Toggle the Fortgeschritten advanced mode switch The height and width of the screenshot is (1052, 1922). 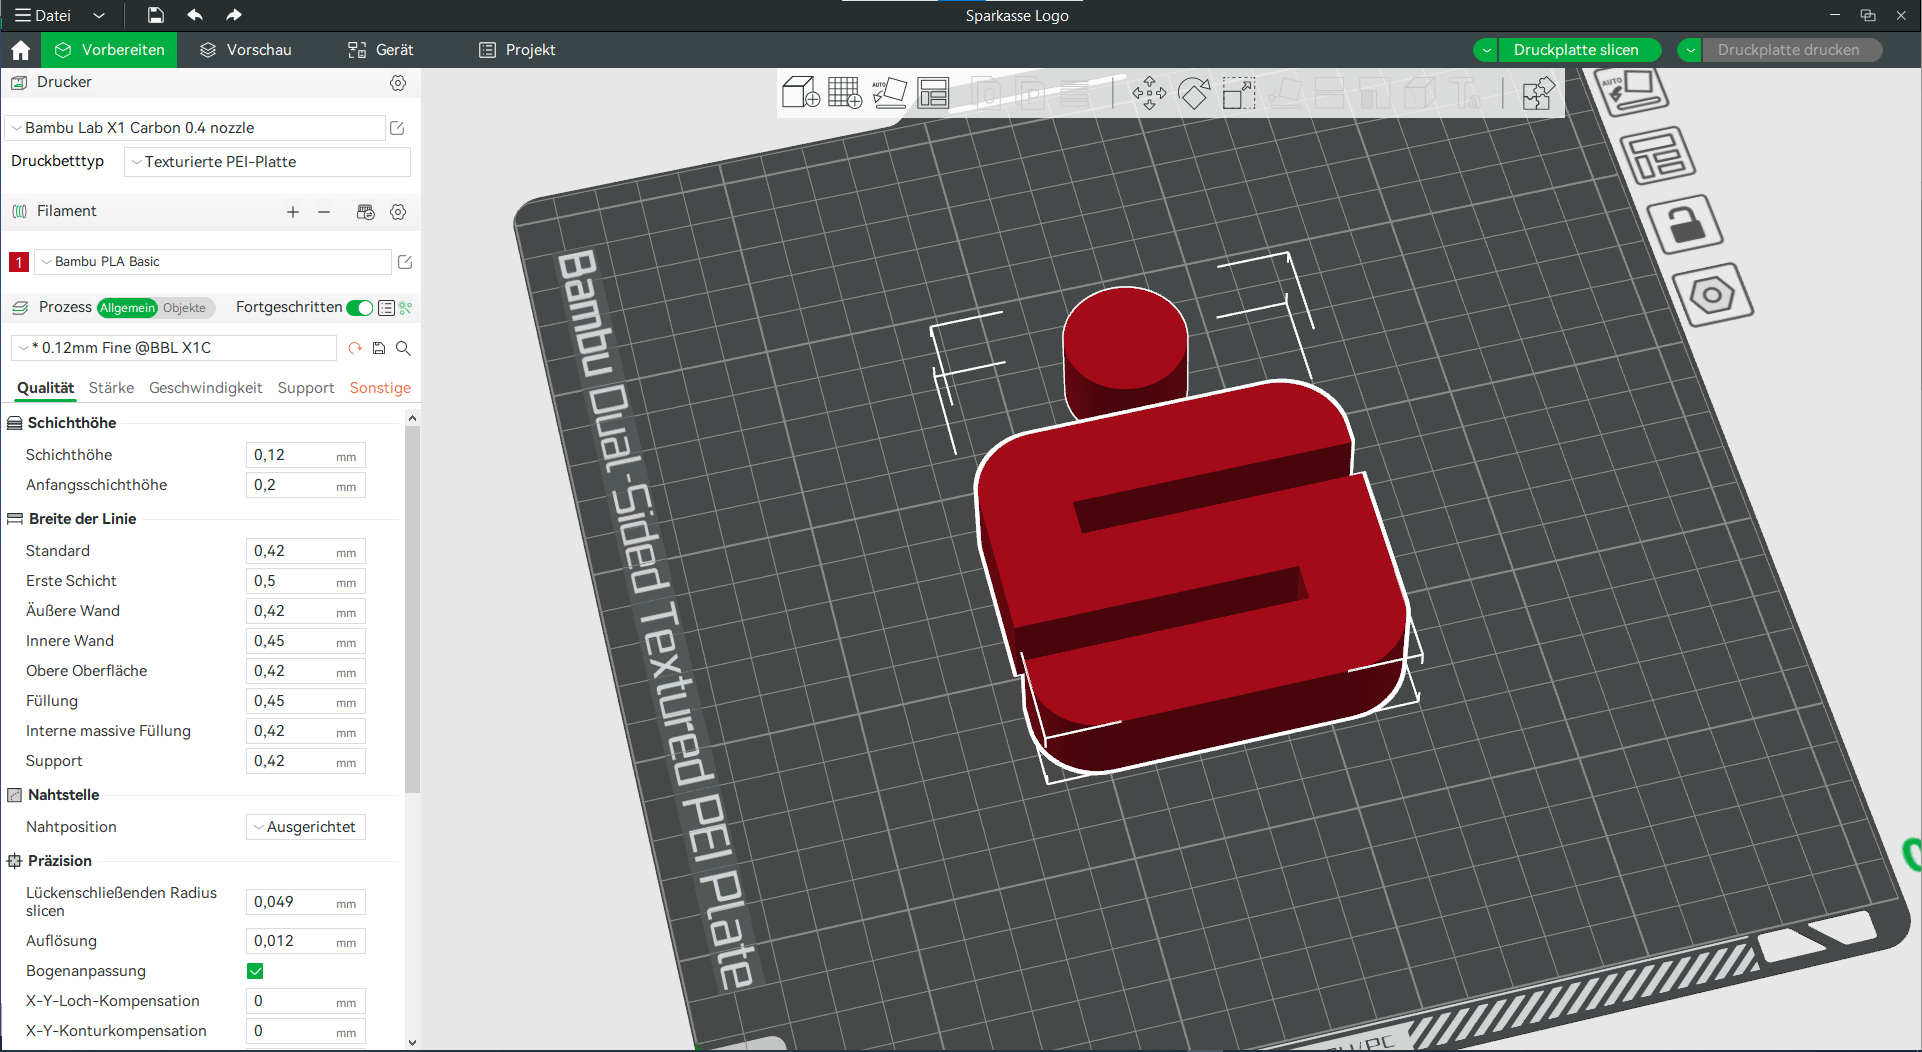[360, 308]
